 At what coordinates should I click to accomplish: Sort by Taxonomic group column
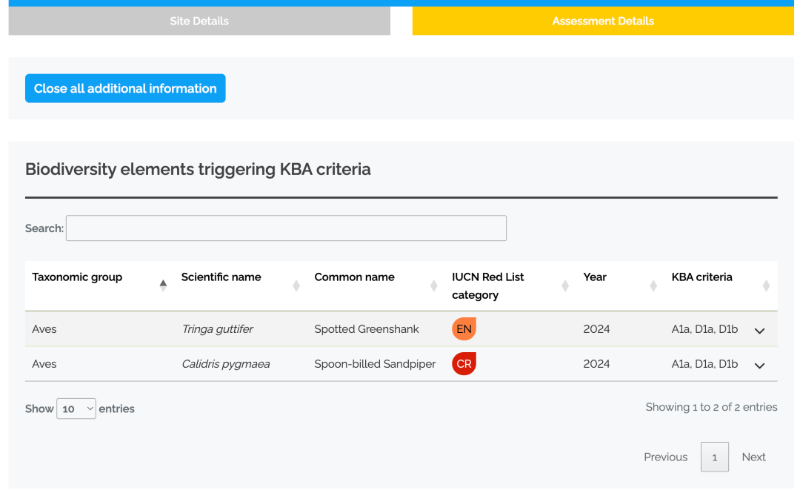click(99, 286)
